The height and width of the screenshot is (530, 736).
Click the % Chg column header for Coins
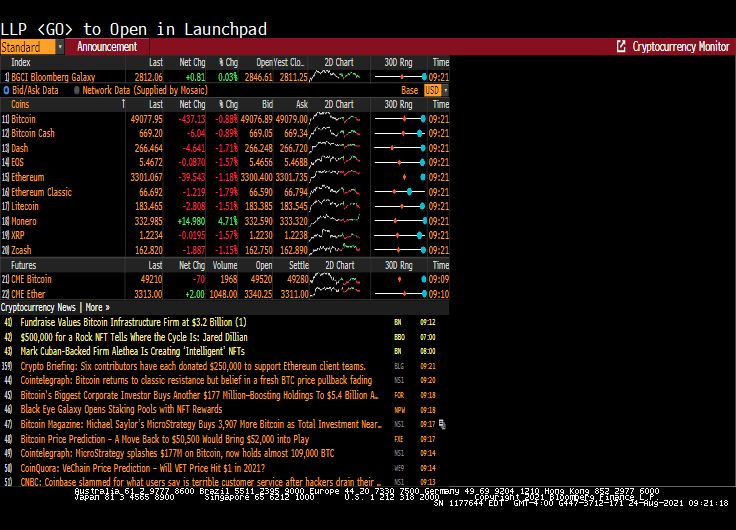point(228,104)
